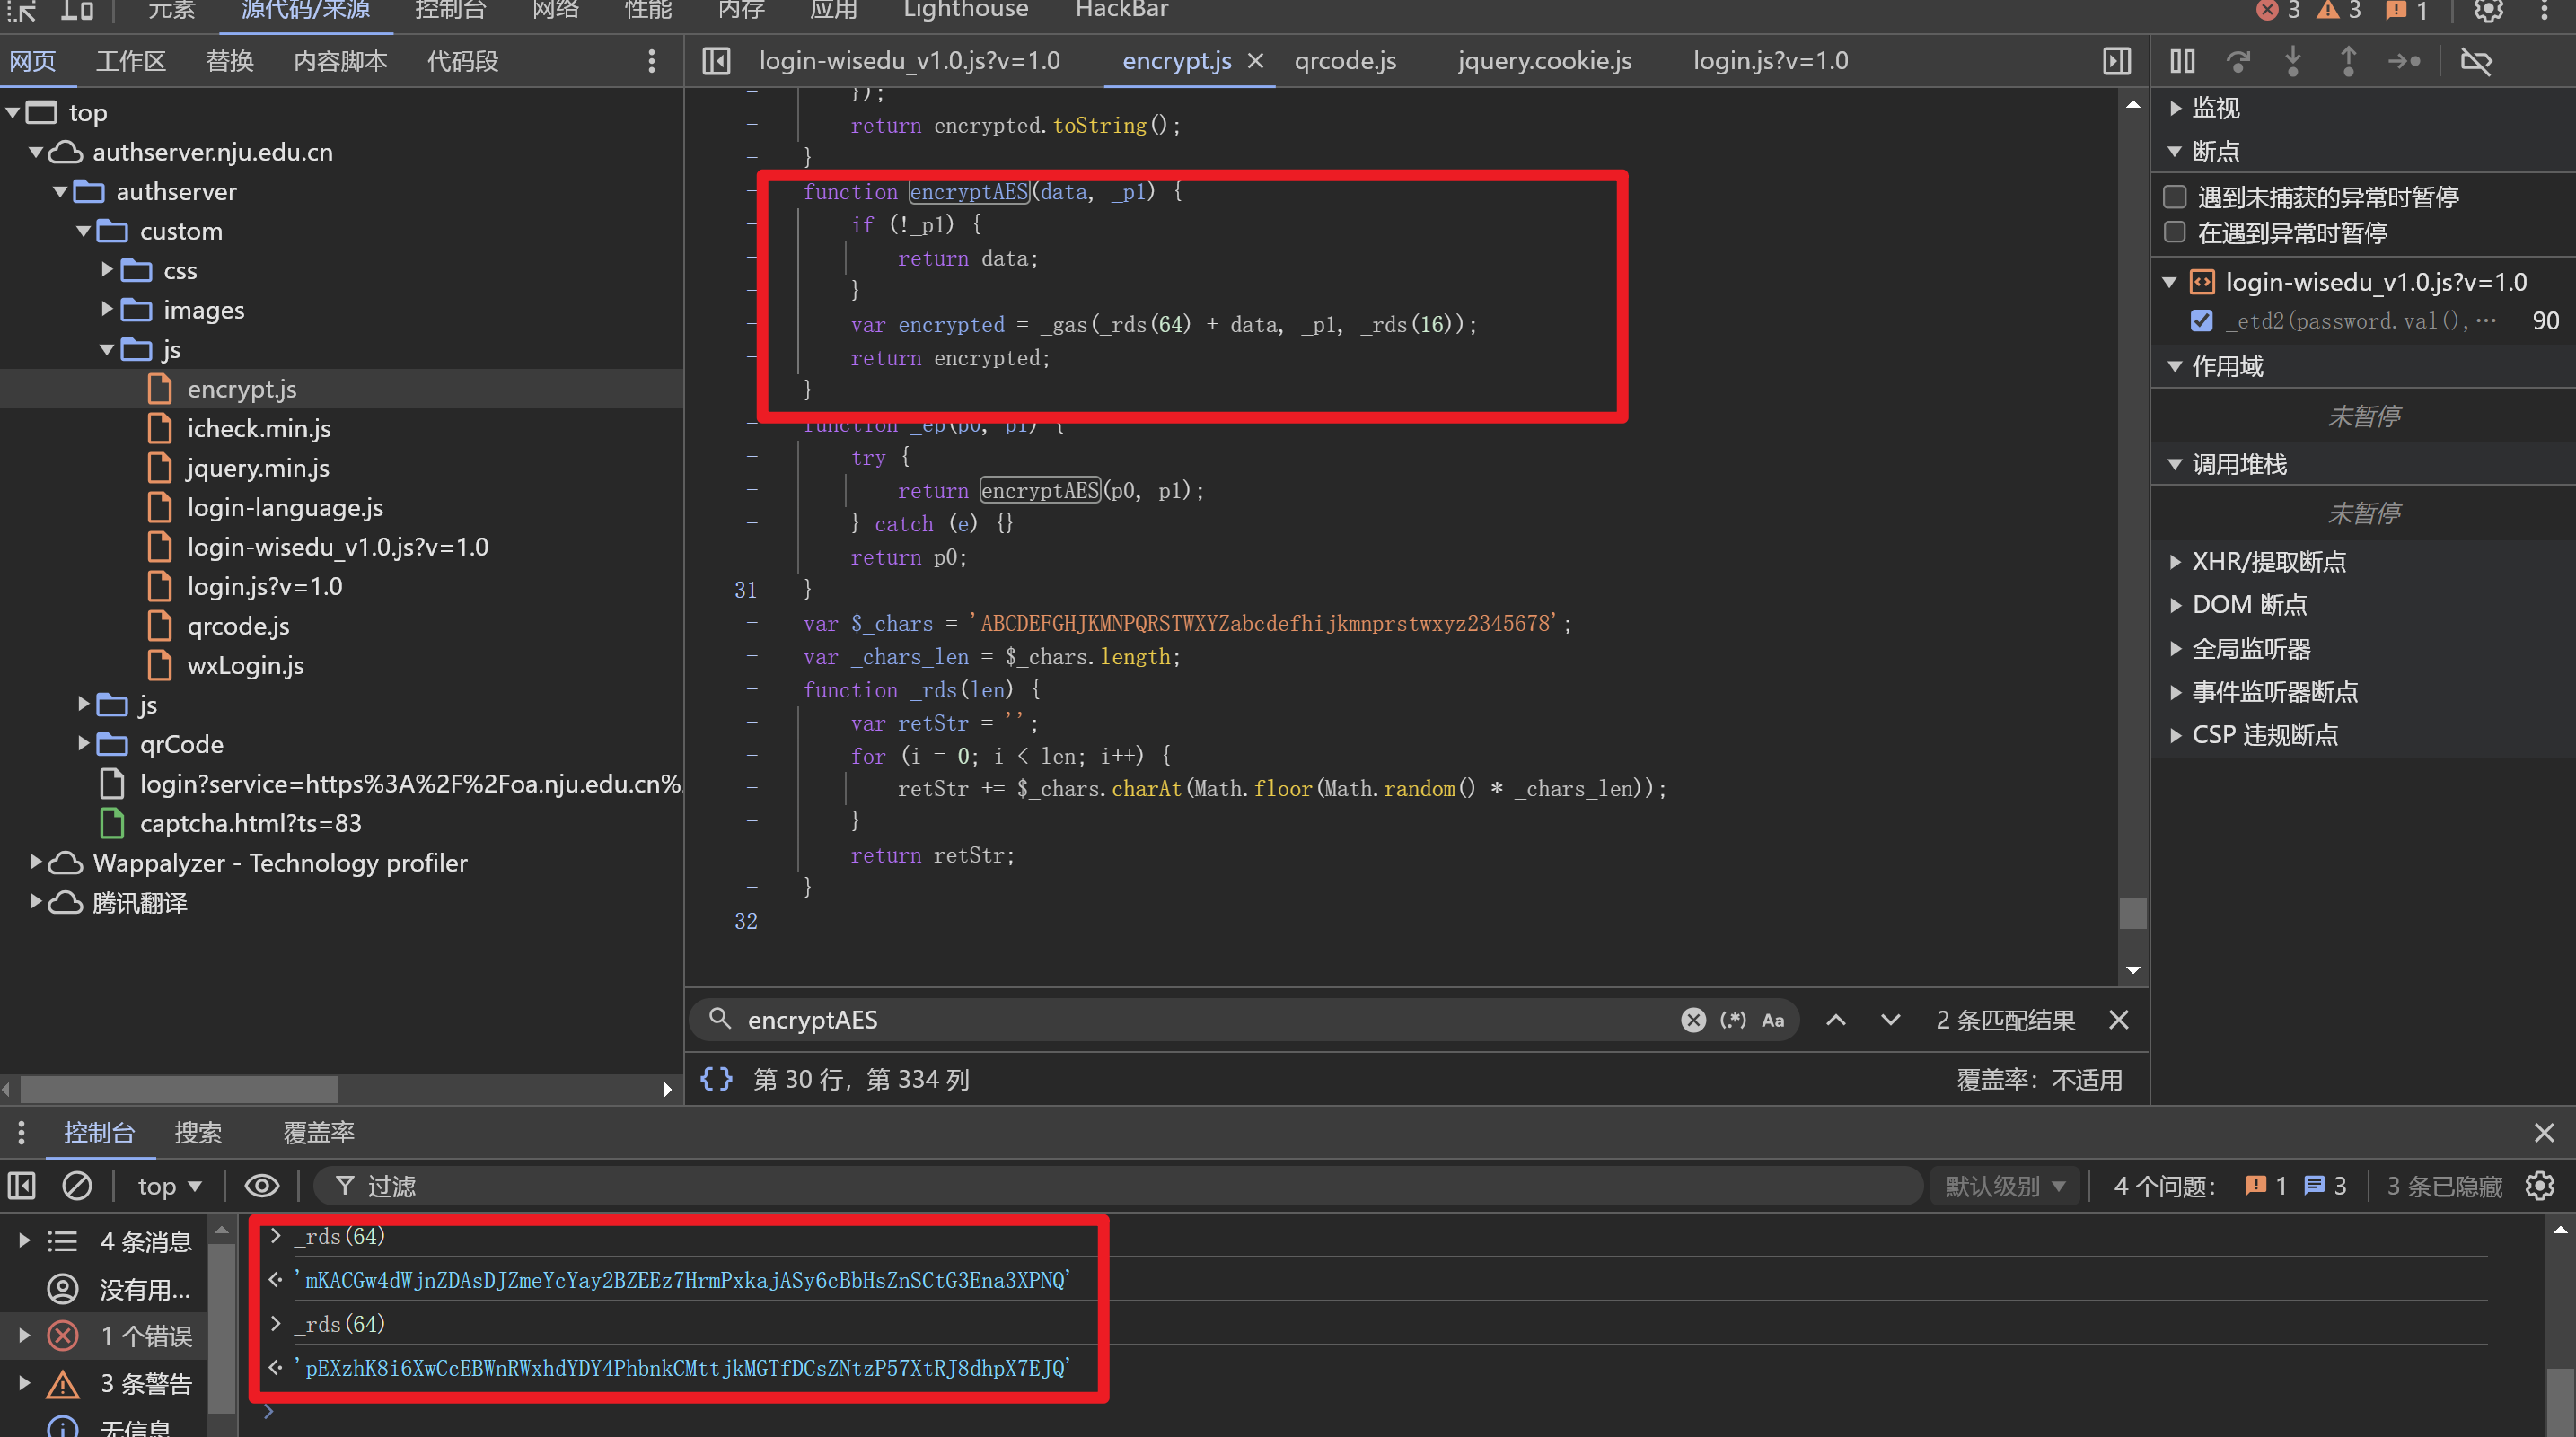Open the HackBar tab
The width and height of the screenshot is (2576, 1437).
1121,10
